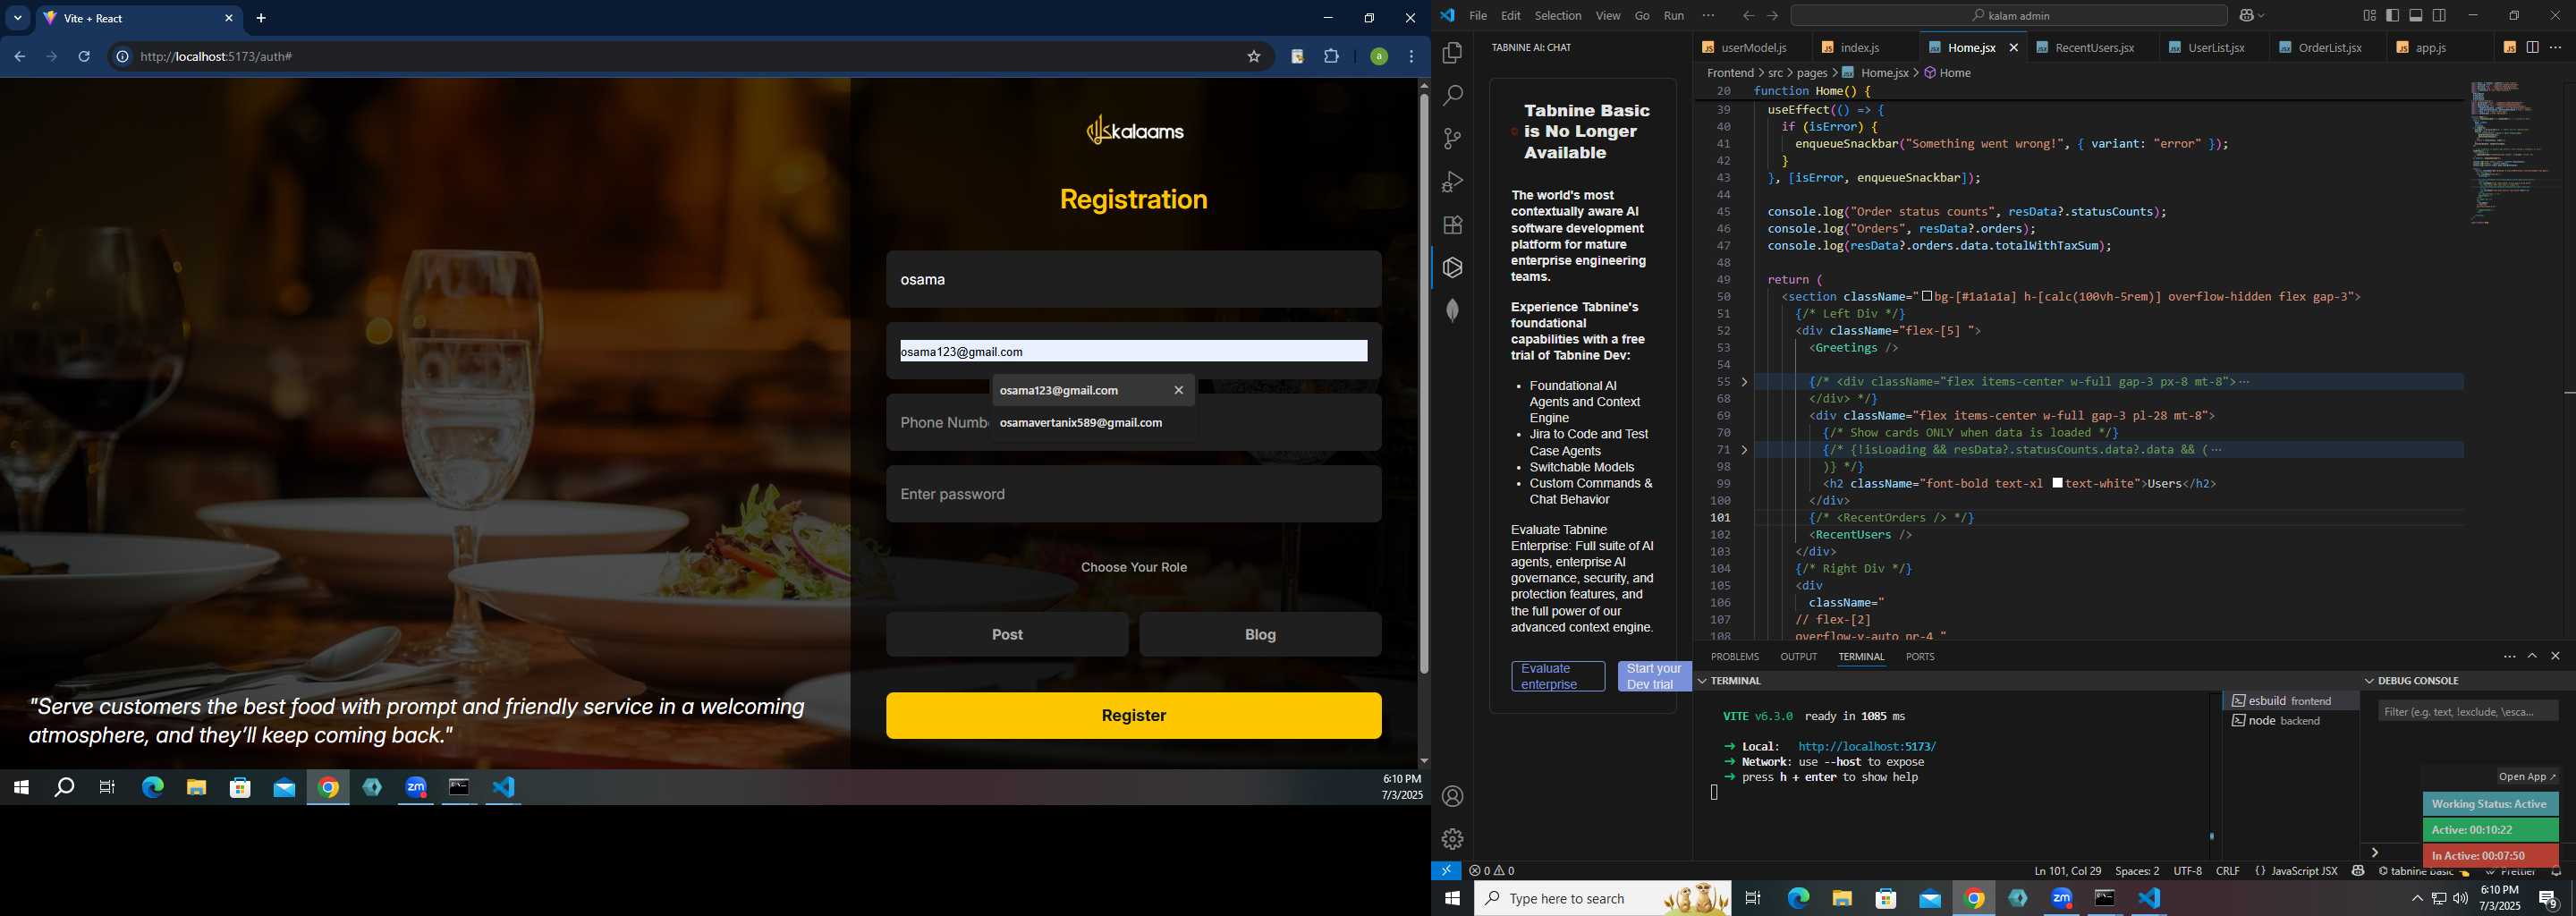Open errors and warnings count in status bar
Image resolution: width=2576 pixels, height=916 pixels.
tap(1492, 871)
